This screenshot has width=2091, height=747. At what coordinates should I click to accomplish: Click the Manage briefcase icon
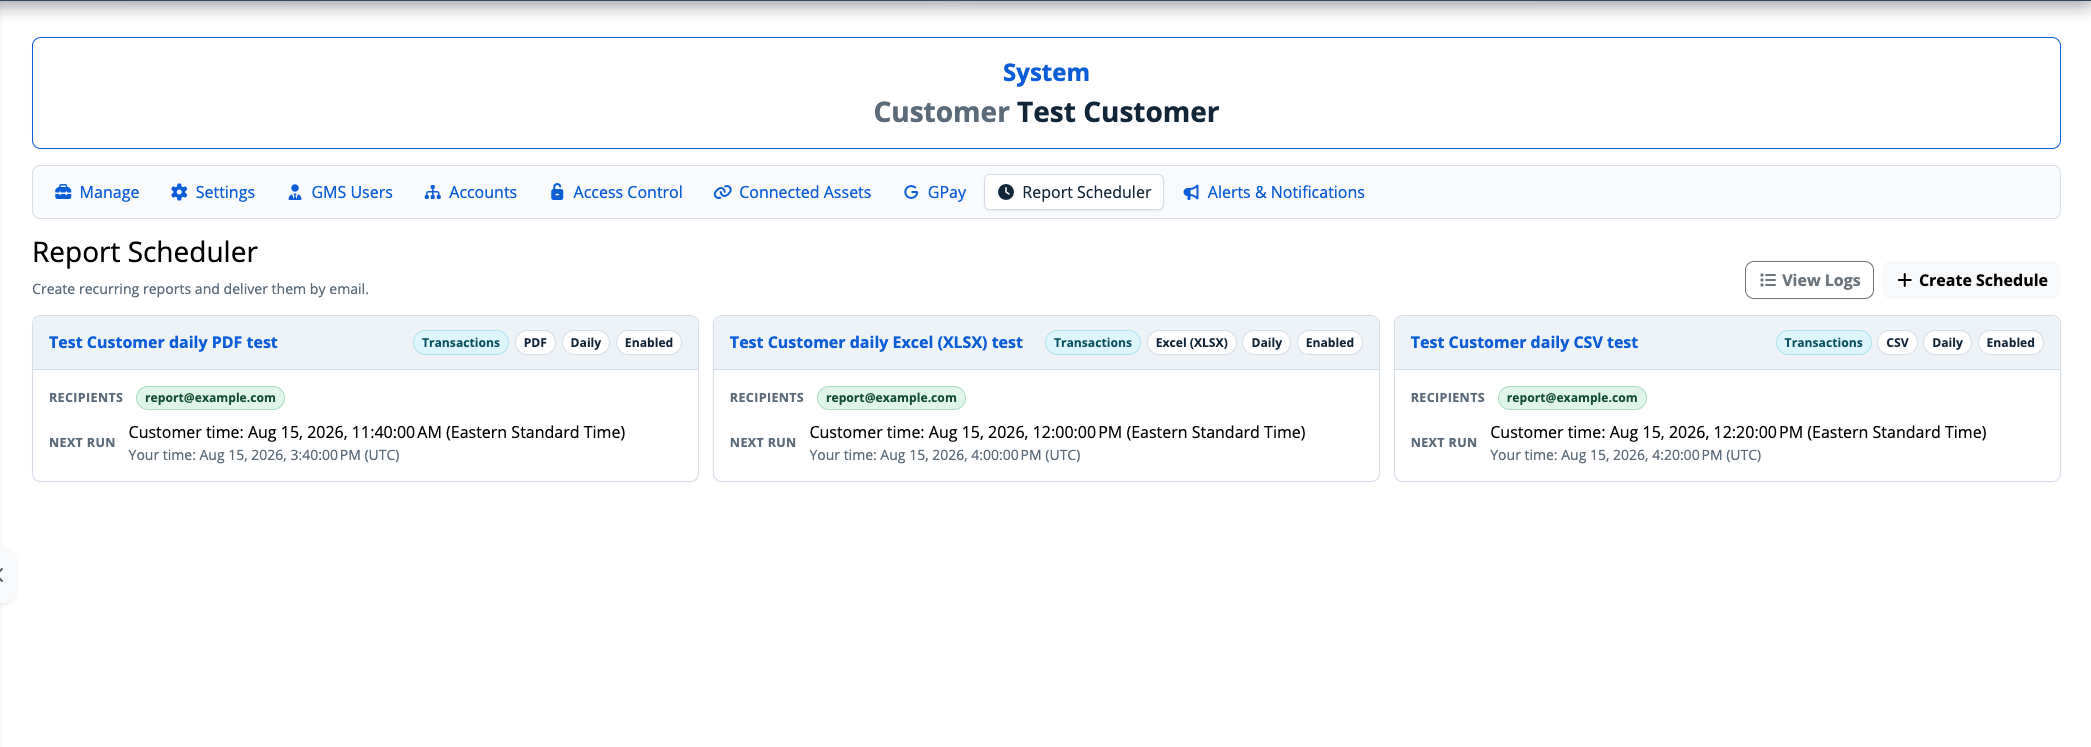pyautogui.click(x=63, y=192)
